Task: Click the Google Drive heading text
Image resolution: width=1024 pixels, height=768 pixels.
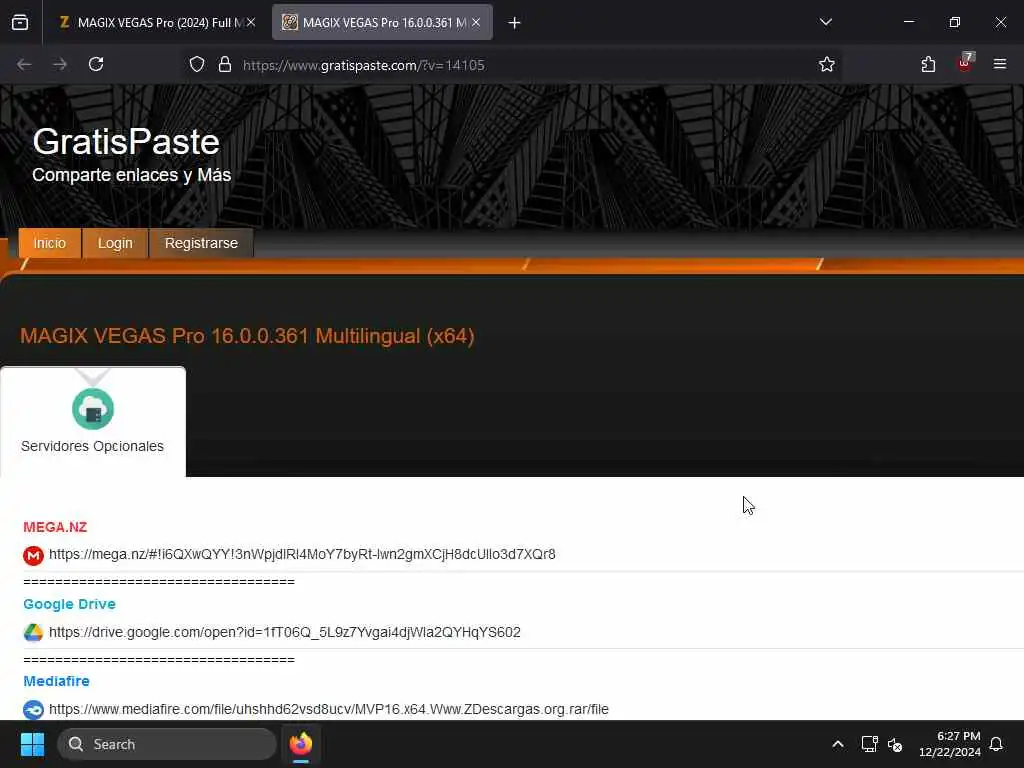Action: point(69,604)
